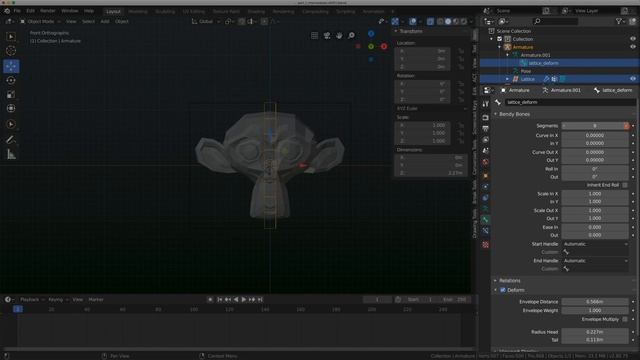Click the outliner search field
The width and height of the screenshot is (640, 360).
pos(556,21)
